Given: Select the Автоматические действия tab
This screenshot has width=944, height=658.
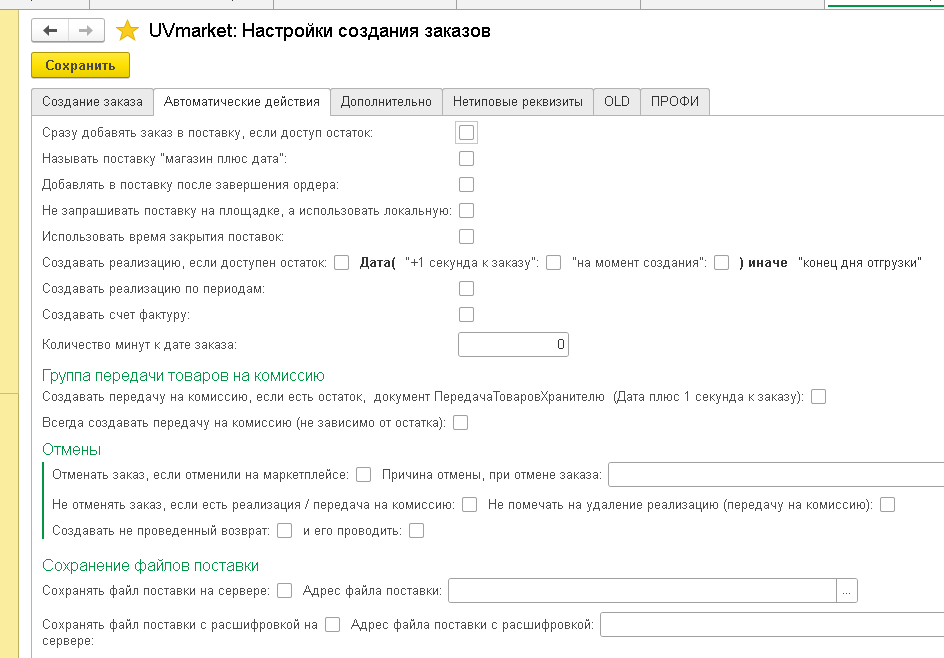Looking at the screenshot, I should 241,102.
